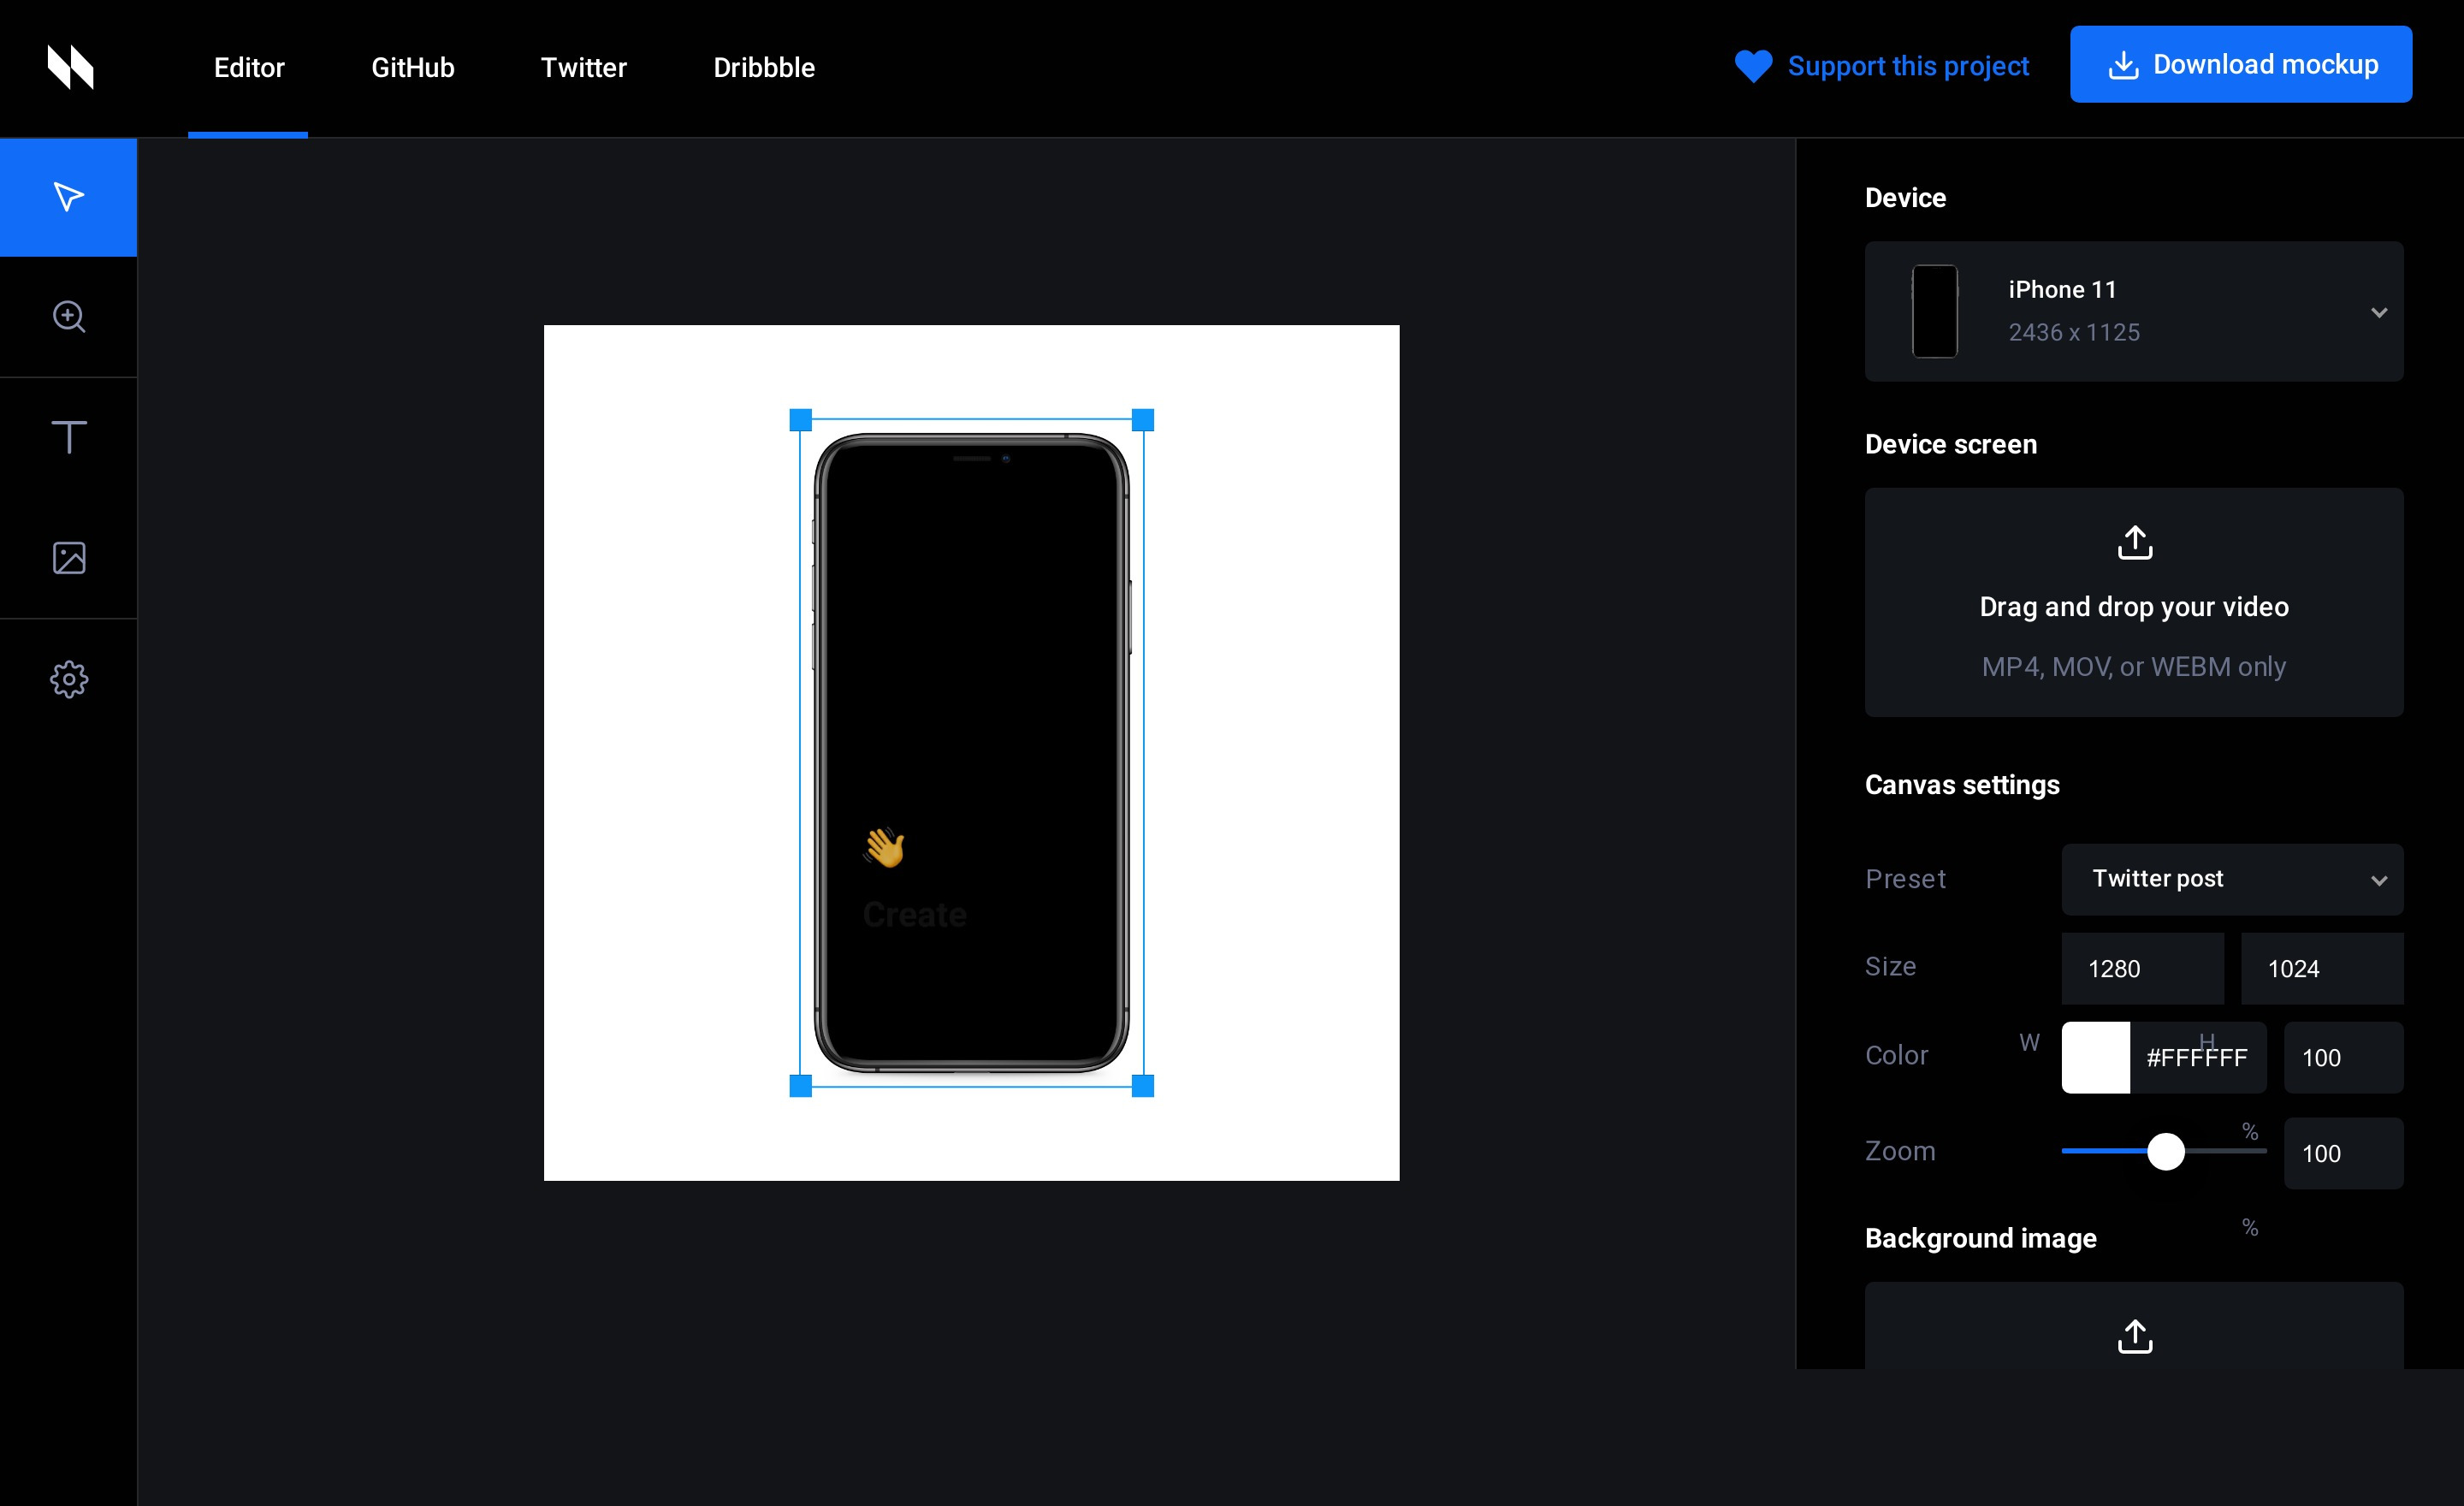Click the background image upload icon
Image resolution: width=2464 pixels, height=1506 pixels.
[x=2134, y=1336]
